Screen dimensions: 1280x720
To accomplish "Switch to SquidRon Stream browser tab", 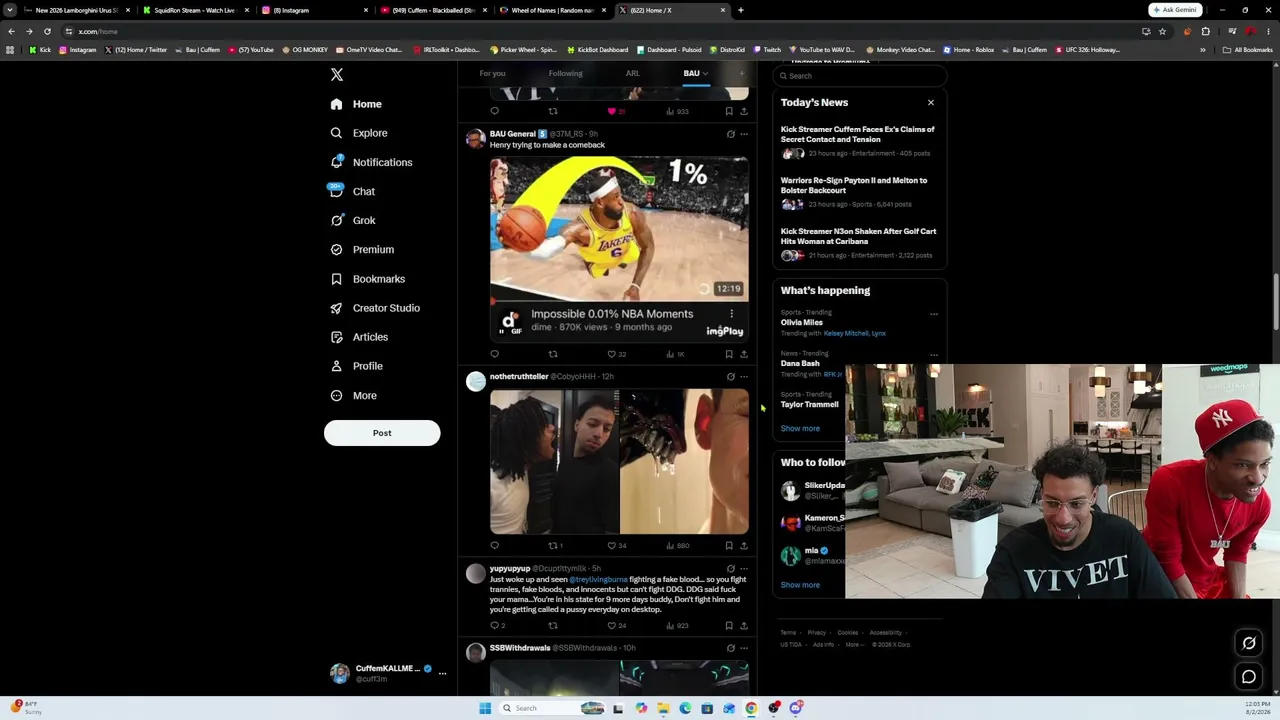I will coord(194,10).
